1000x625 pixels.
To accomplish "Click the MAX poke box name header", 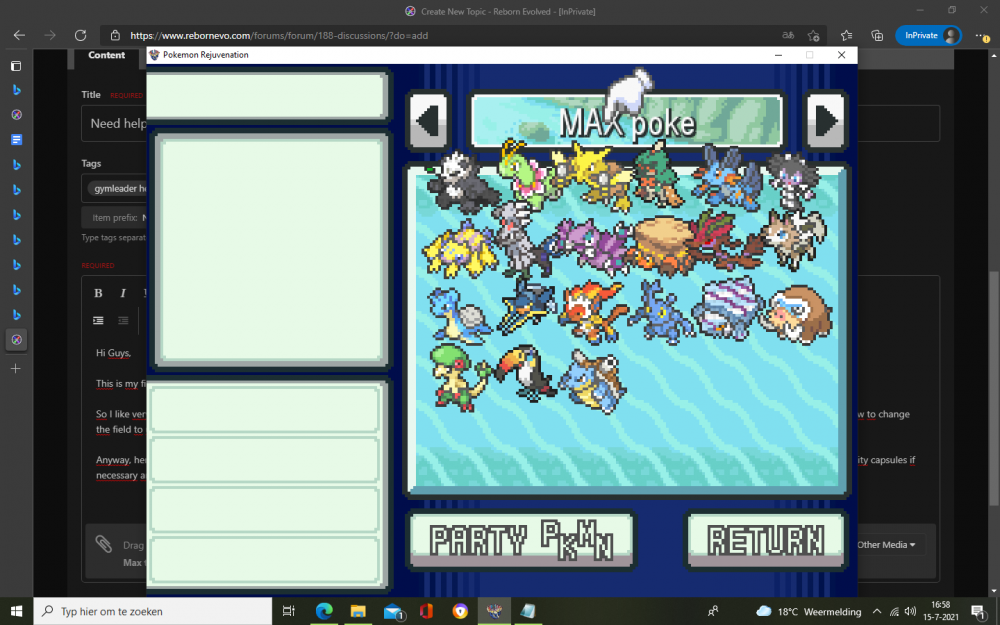I will tap(627, 121).
